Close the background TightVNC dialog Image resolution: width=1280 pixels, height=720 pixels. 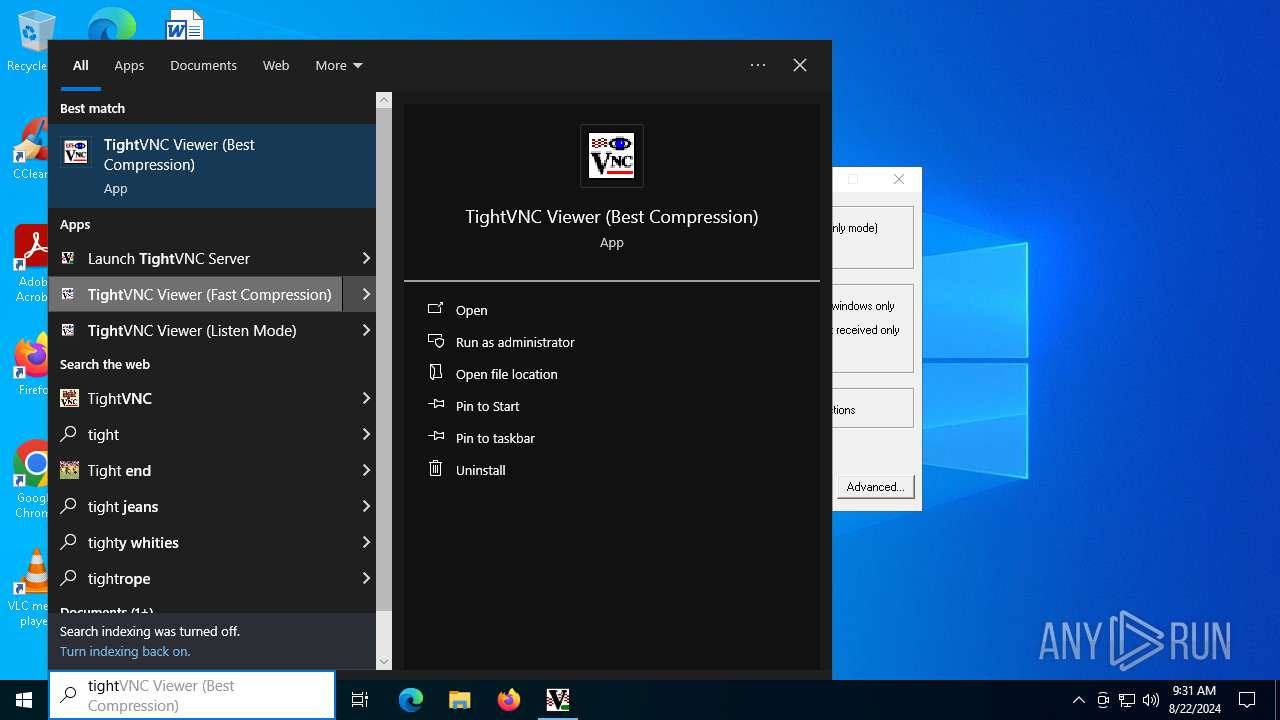coord(899,179)
